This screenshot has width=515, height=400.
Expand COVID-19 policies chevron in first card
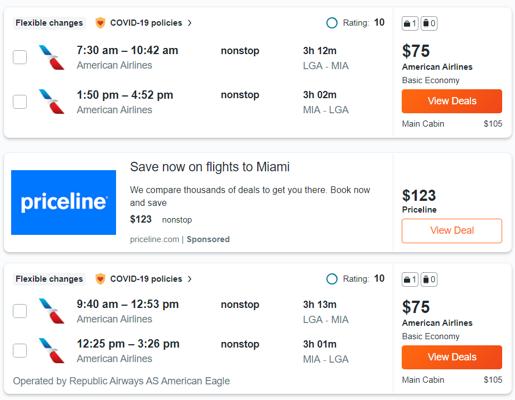(x=190, y=23)
